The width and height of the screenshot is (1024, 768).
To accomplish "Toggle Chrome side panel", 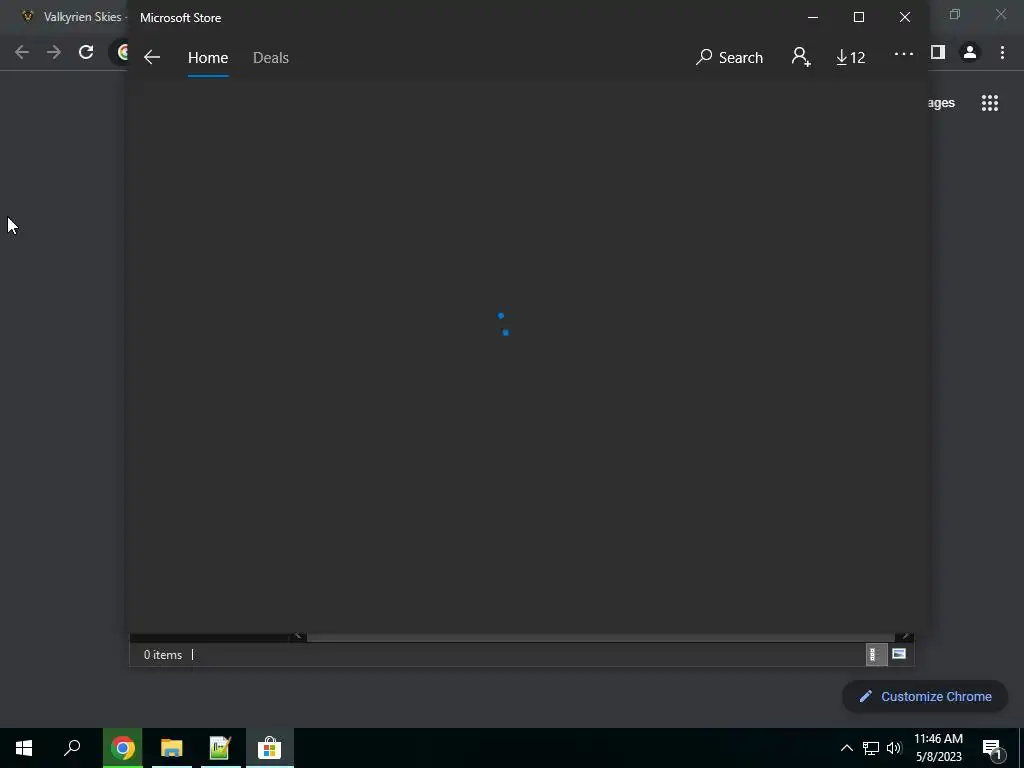I will (x=938, y=52).
